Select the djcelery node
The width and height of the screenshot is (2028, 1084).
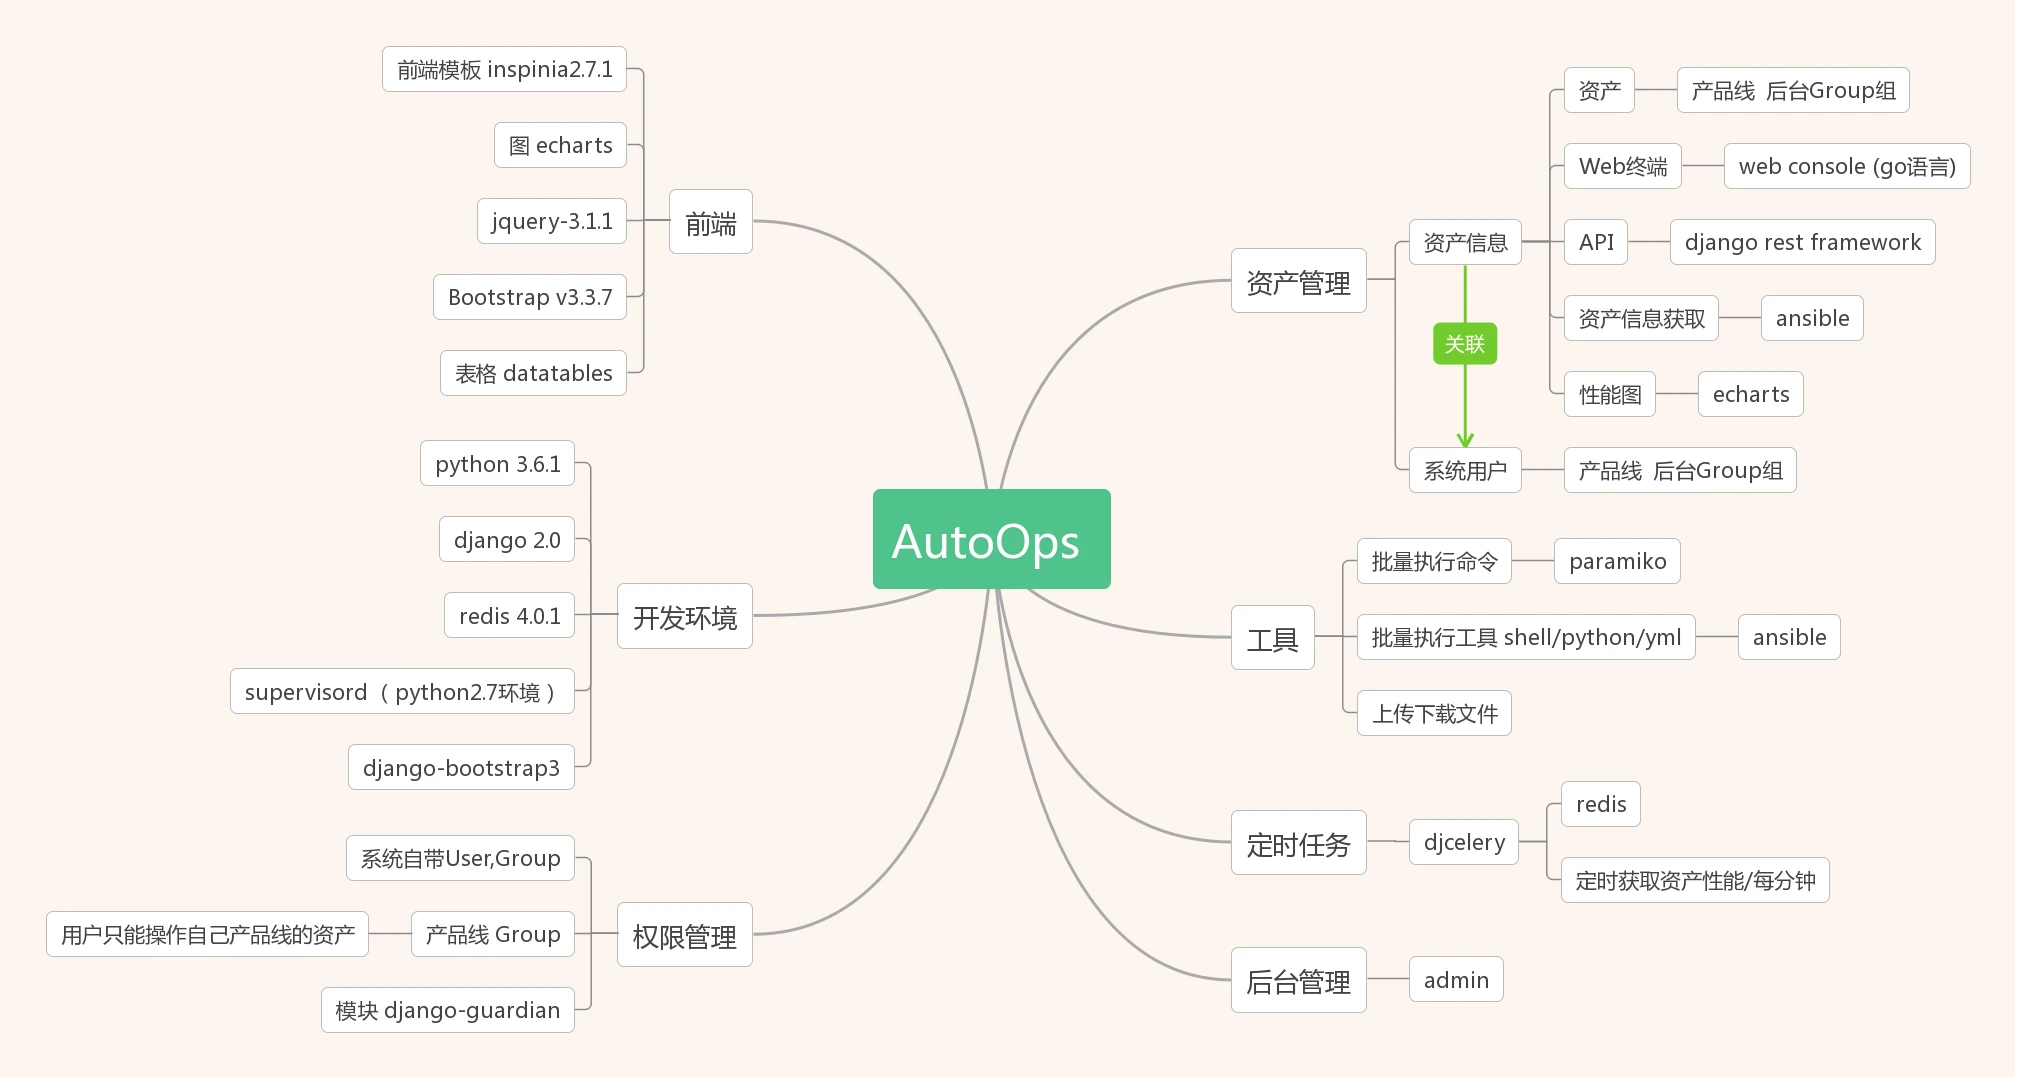1464,842
